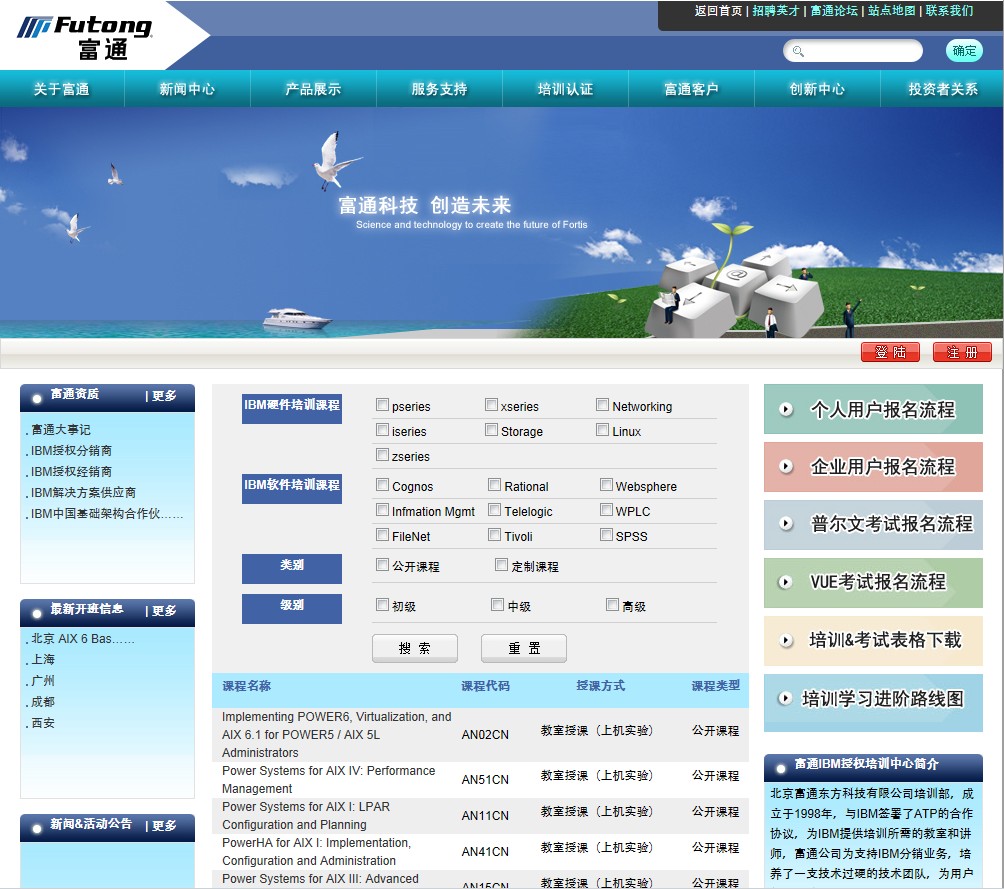Click the search magnifier icon

798,51
